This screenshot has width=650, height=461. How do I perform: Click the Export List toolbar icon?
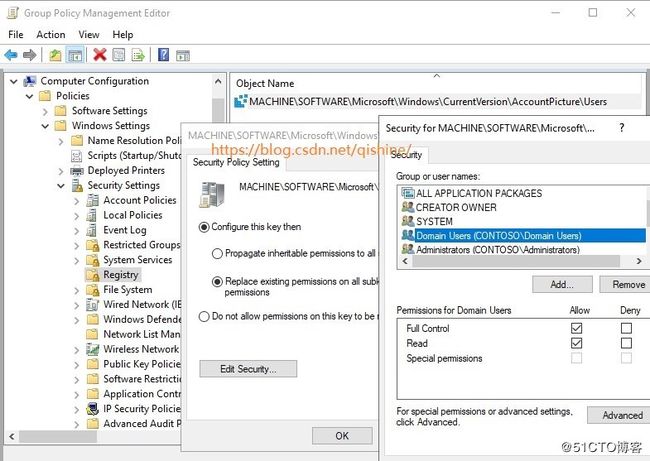point(137,55)
